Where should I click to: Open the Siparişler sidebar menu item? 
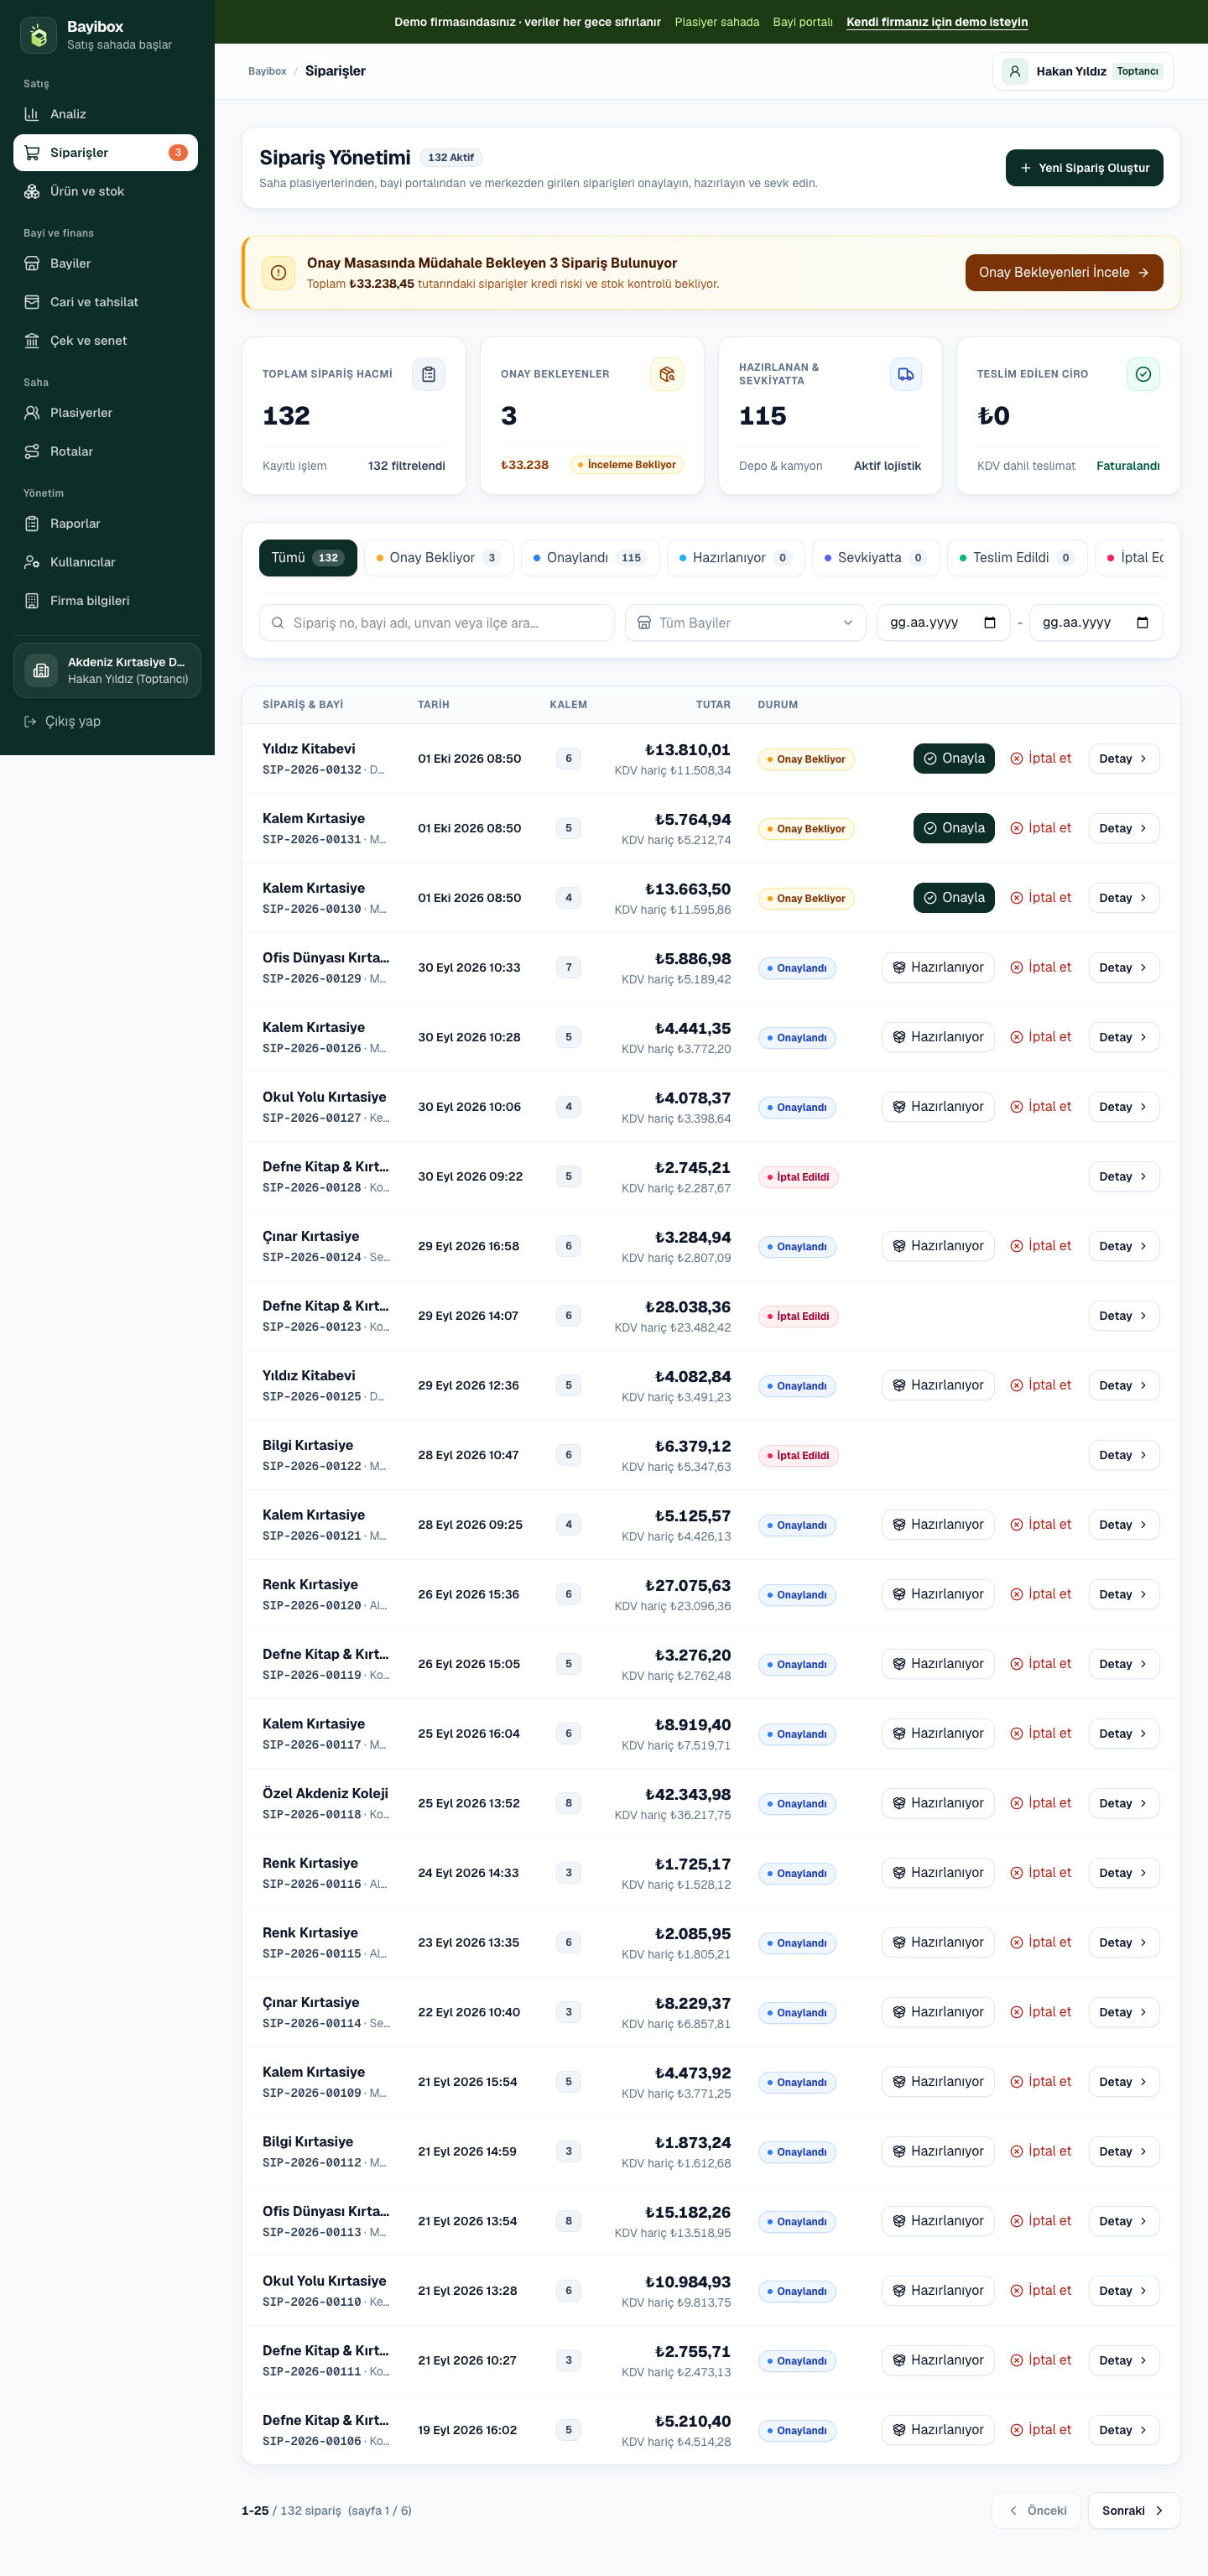(106, 153)
